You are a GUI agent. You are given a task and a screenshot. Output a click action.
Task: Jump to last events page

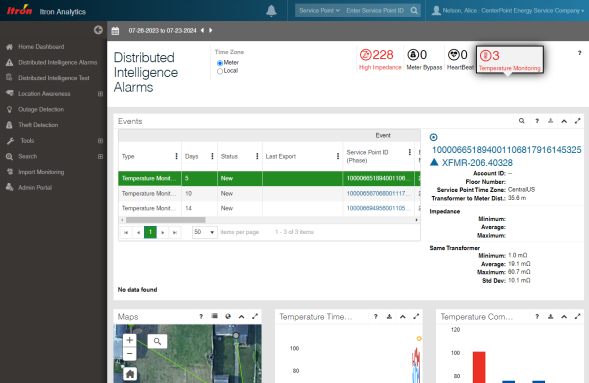[x=175, y=232]
